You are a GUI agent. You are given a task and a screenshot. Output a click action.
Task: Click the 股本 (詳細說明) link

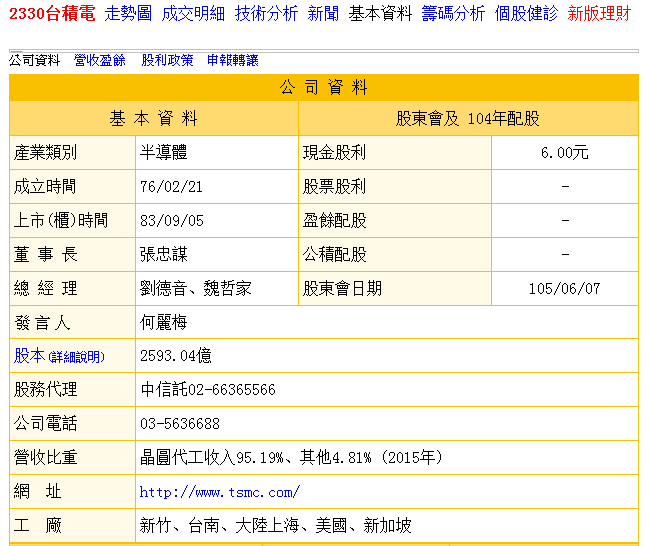(x=59, y=356)
